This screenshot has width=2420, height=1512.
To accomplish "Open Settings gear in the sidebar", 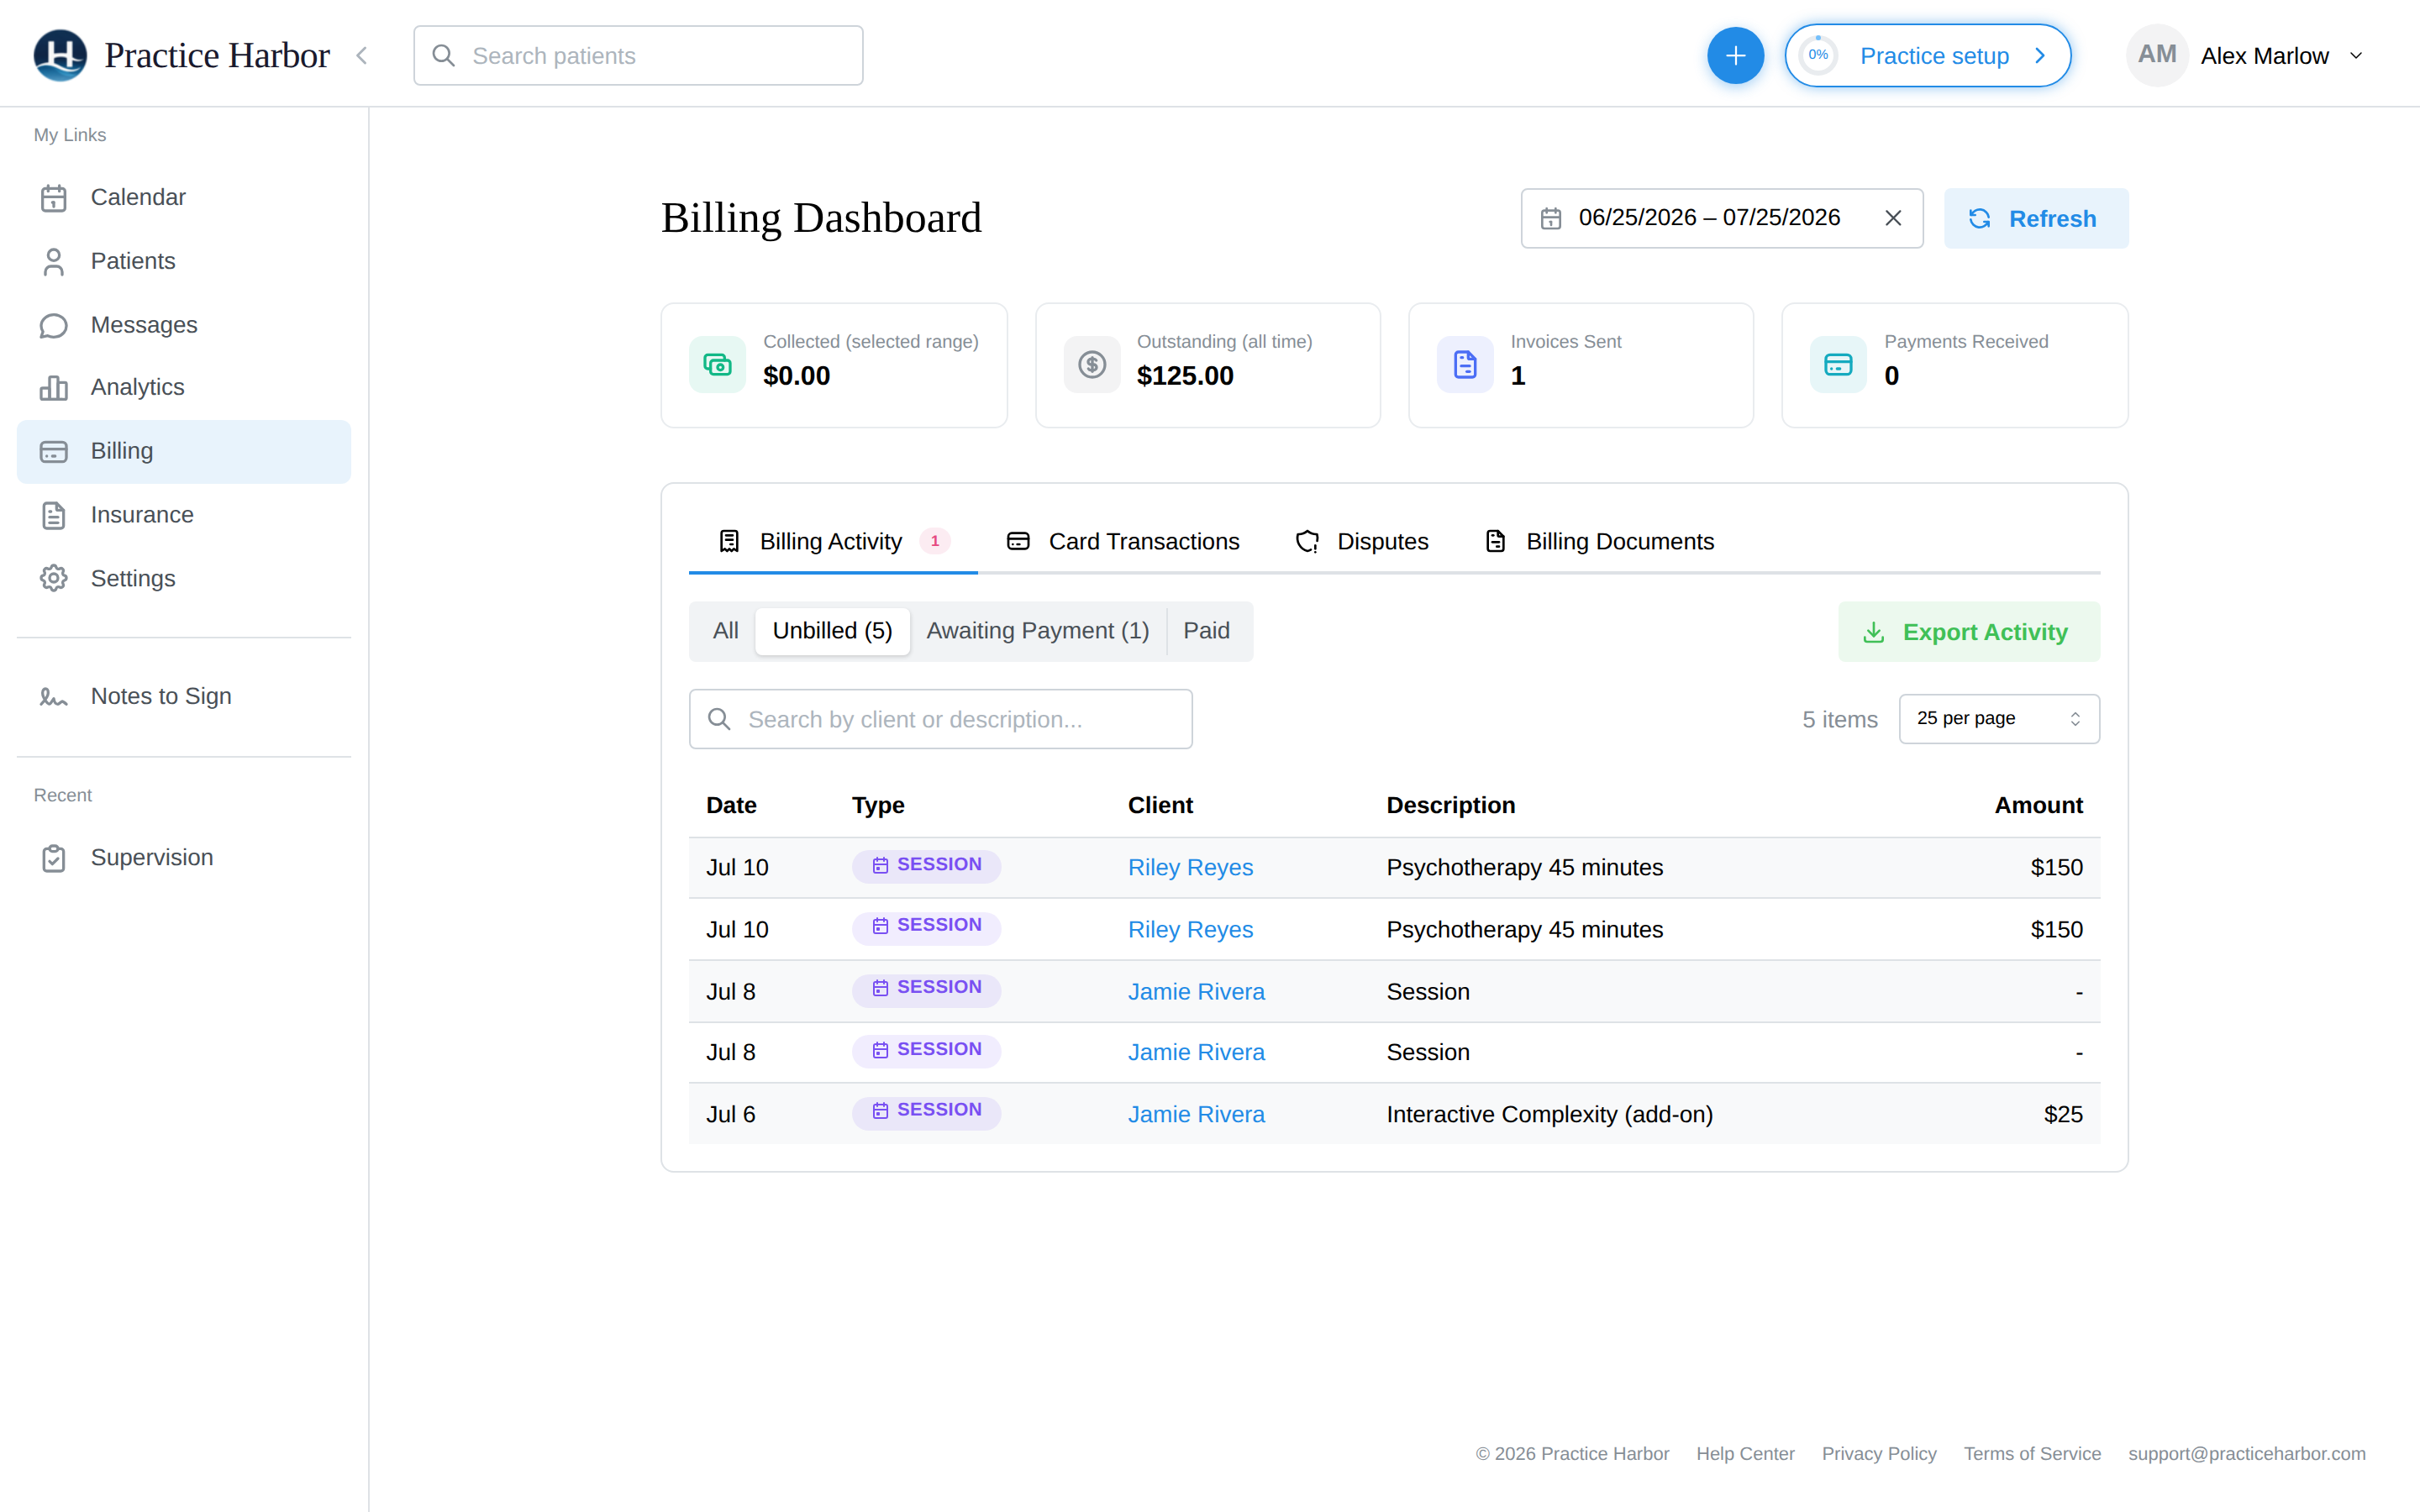I will (184, 578).
